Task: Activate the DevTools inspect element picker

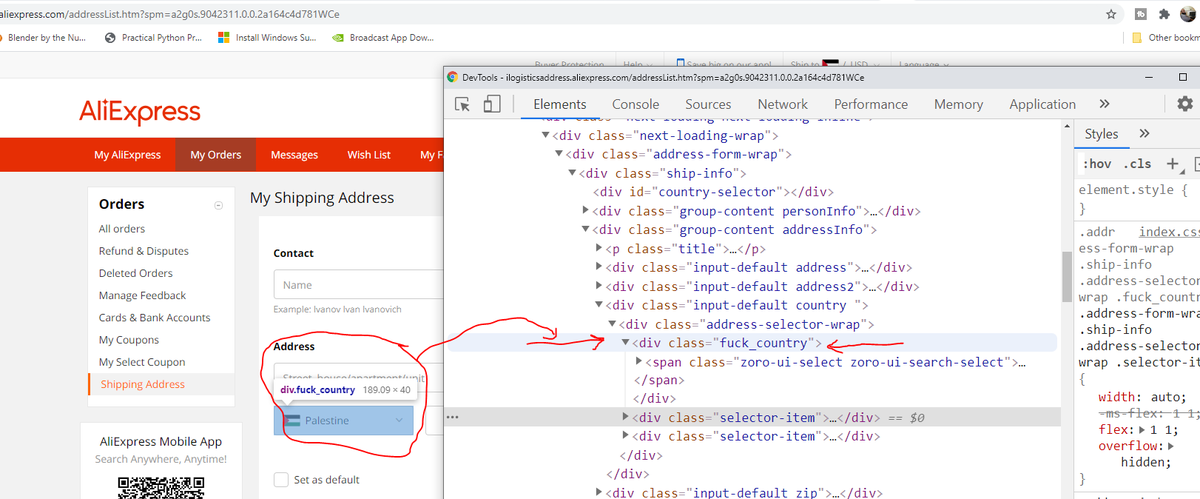Action: pos(462,104)
